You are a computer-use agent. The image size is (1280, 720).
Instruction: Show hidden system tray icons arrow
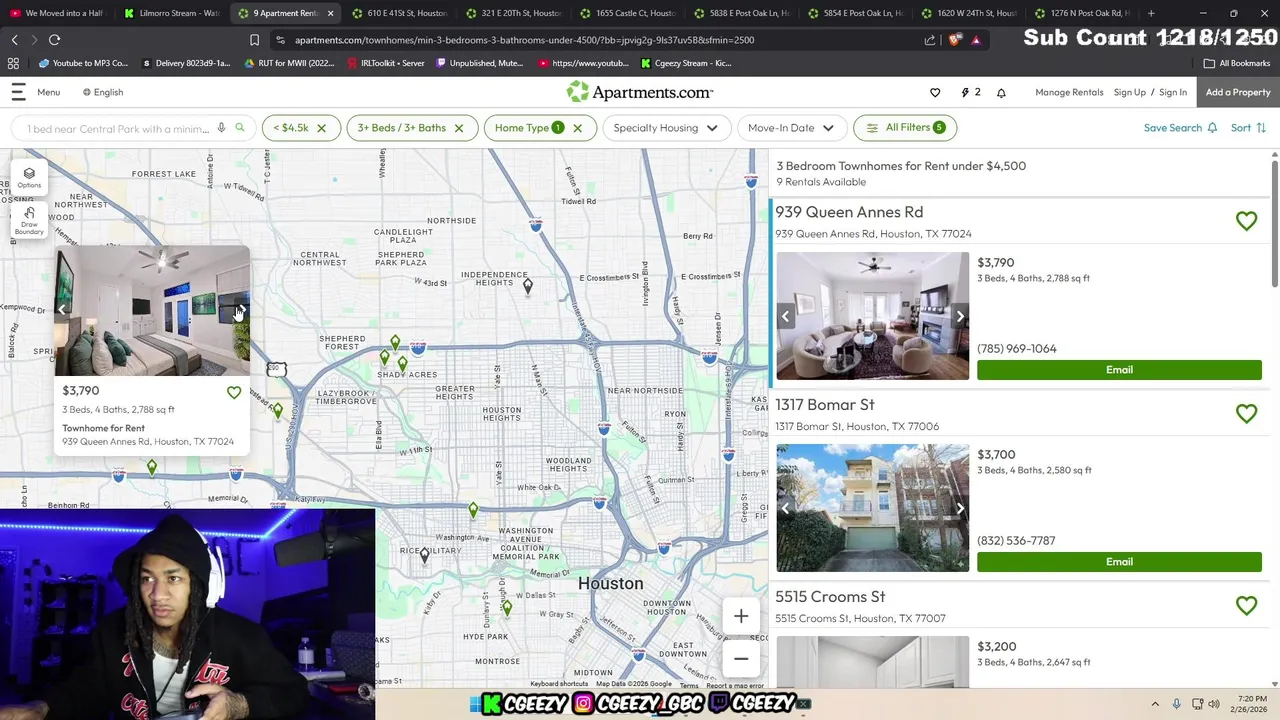[1155, 704]
